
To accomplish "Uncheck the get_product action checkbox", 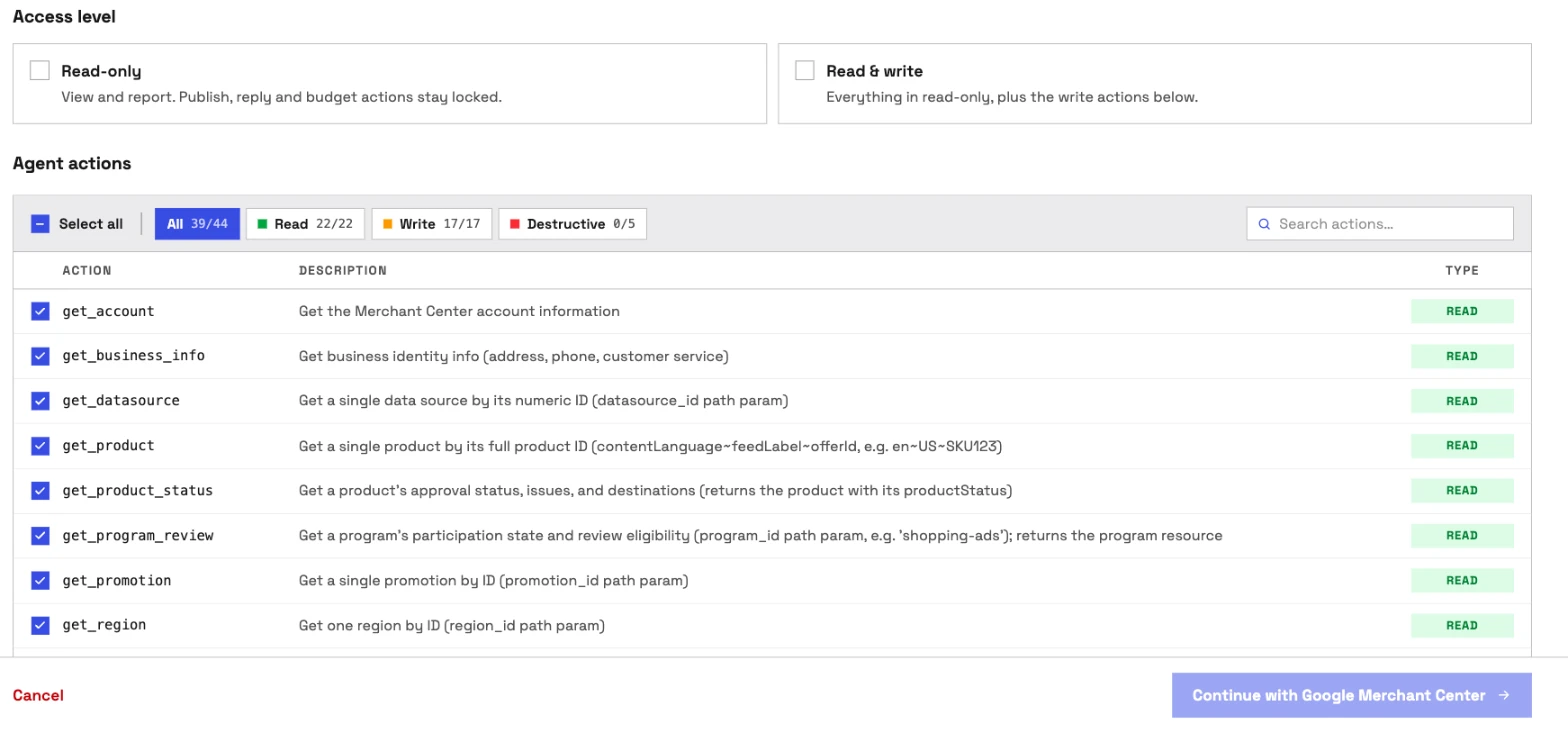I will 40,446.
